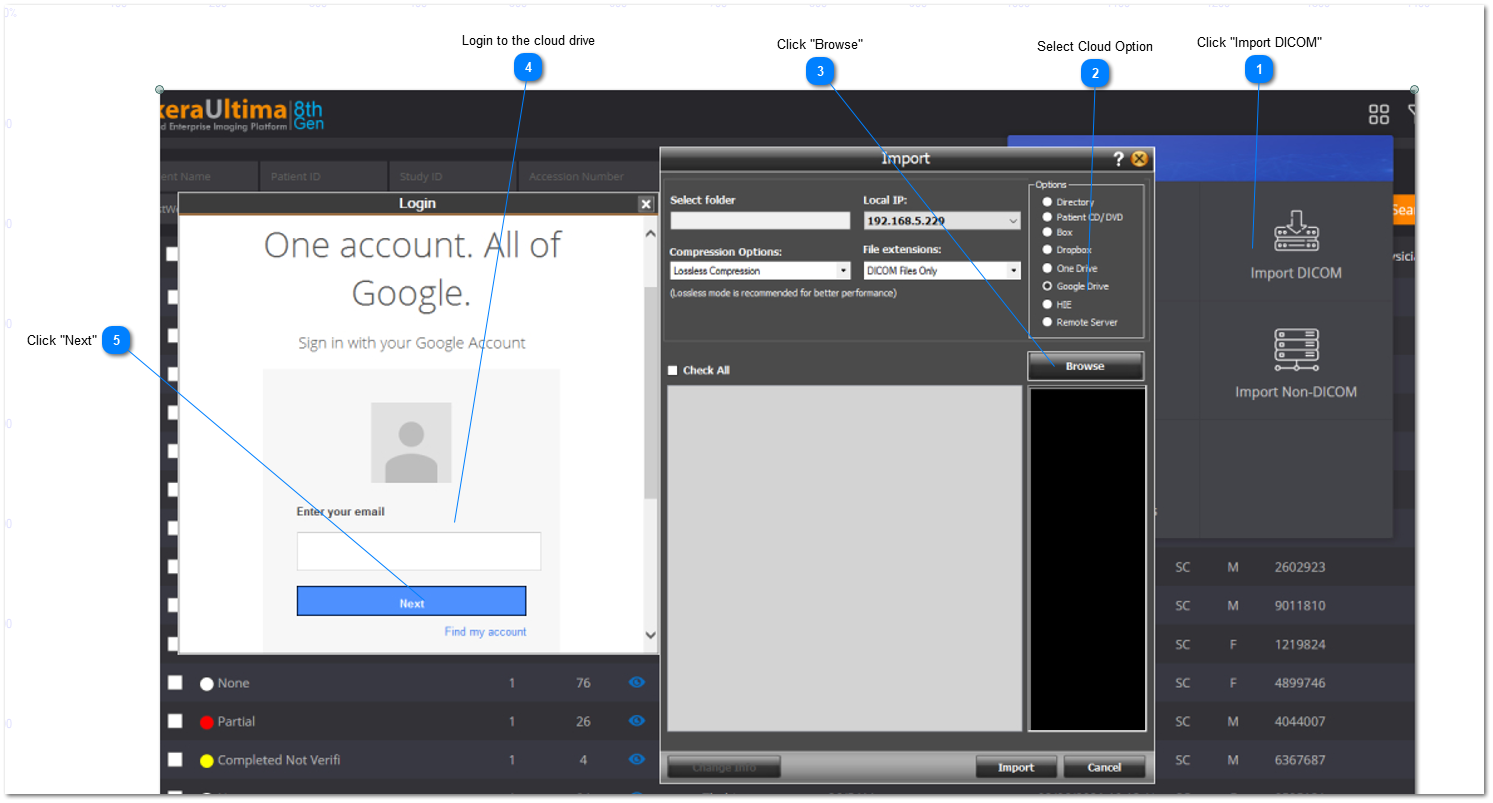Open the grid layout view icon top right
1493x803 pixels.
[x=1378, y=114]
